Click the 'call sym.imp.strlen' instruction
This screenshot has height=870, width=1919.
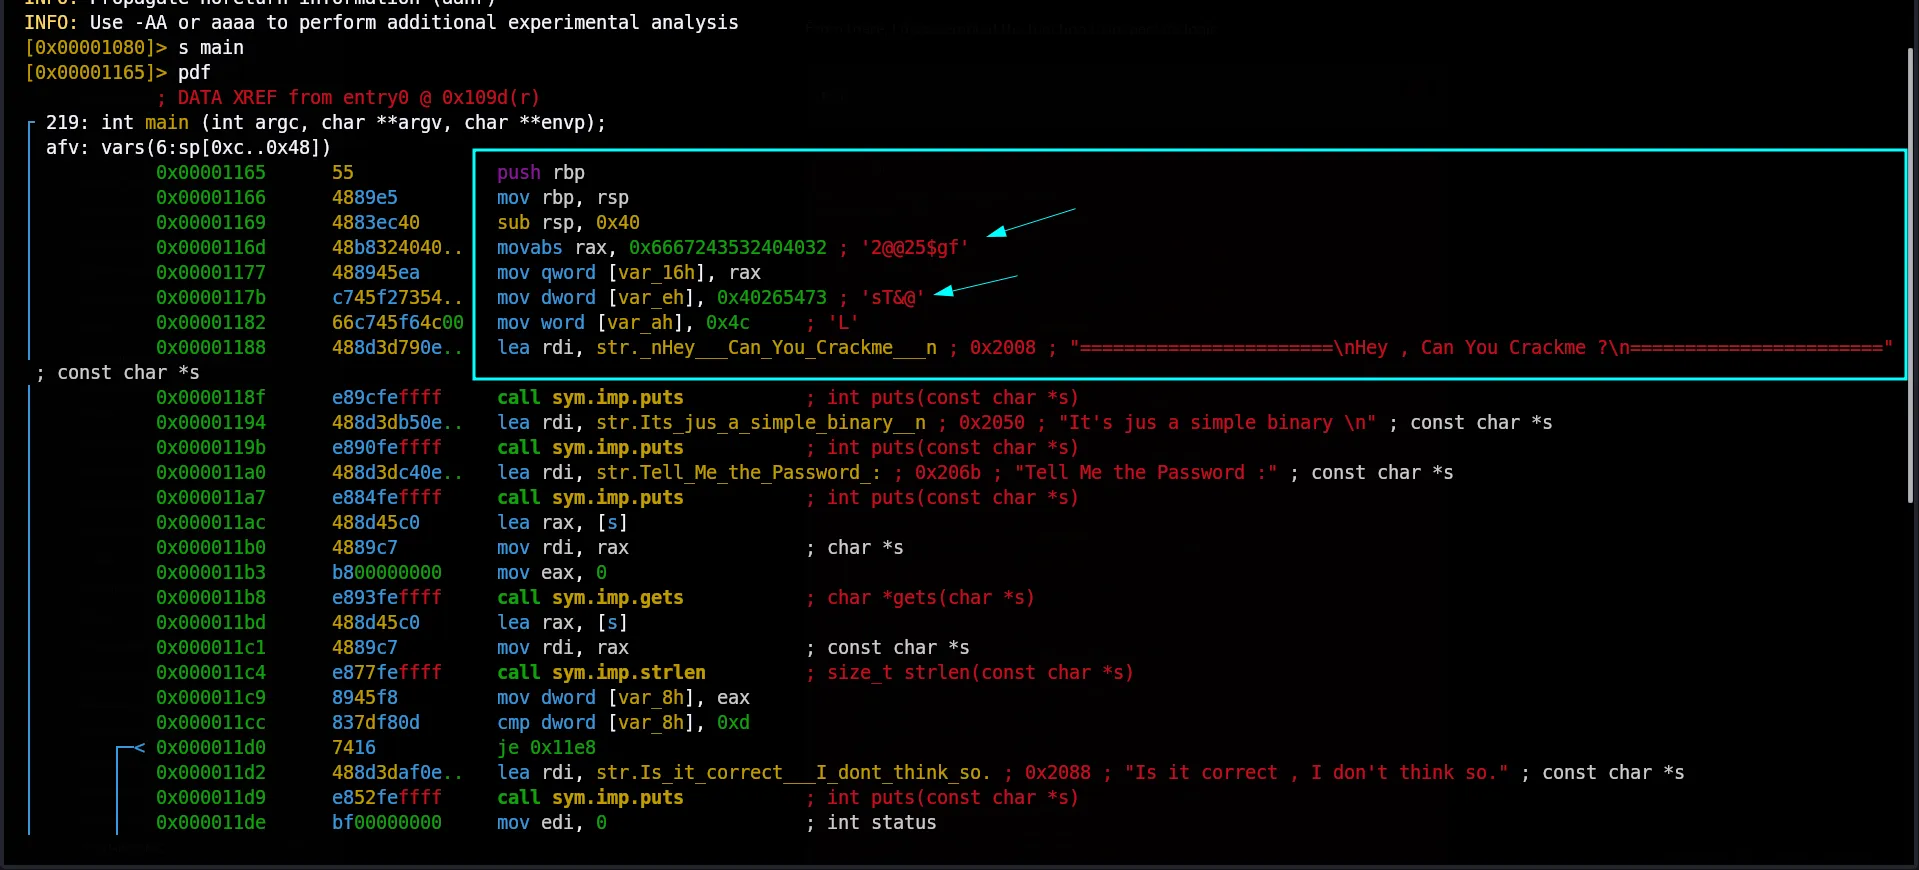601,673
